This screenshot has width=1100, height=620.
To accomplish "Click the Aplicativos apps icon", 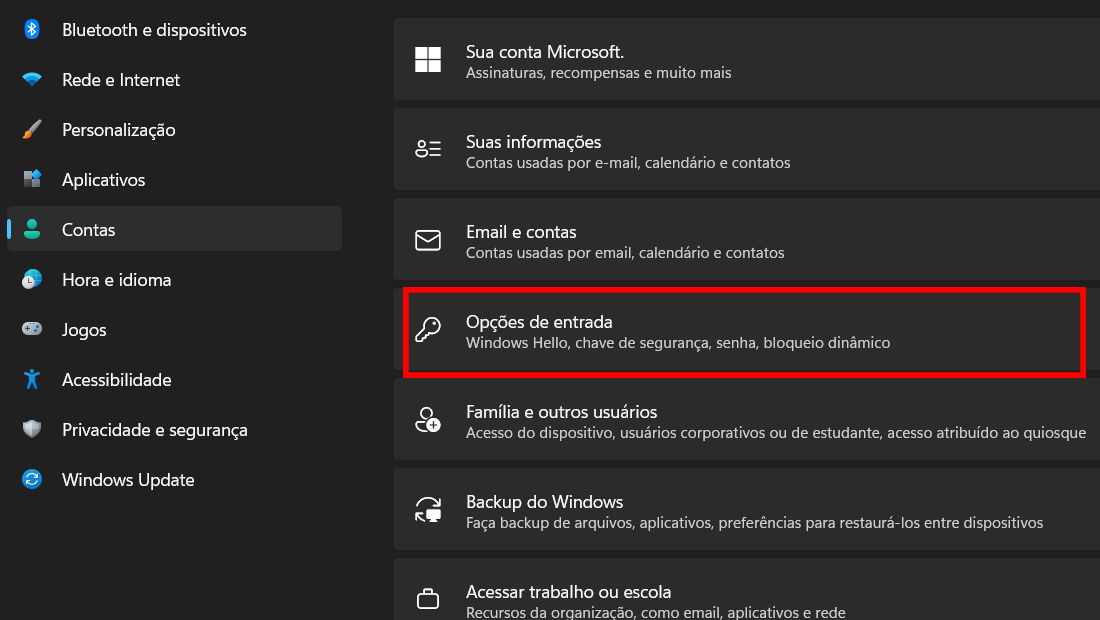I will (x=32, y=179).
